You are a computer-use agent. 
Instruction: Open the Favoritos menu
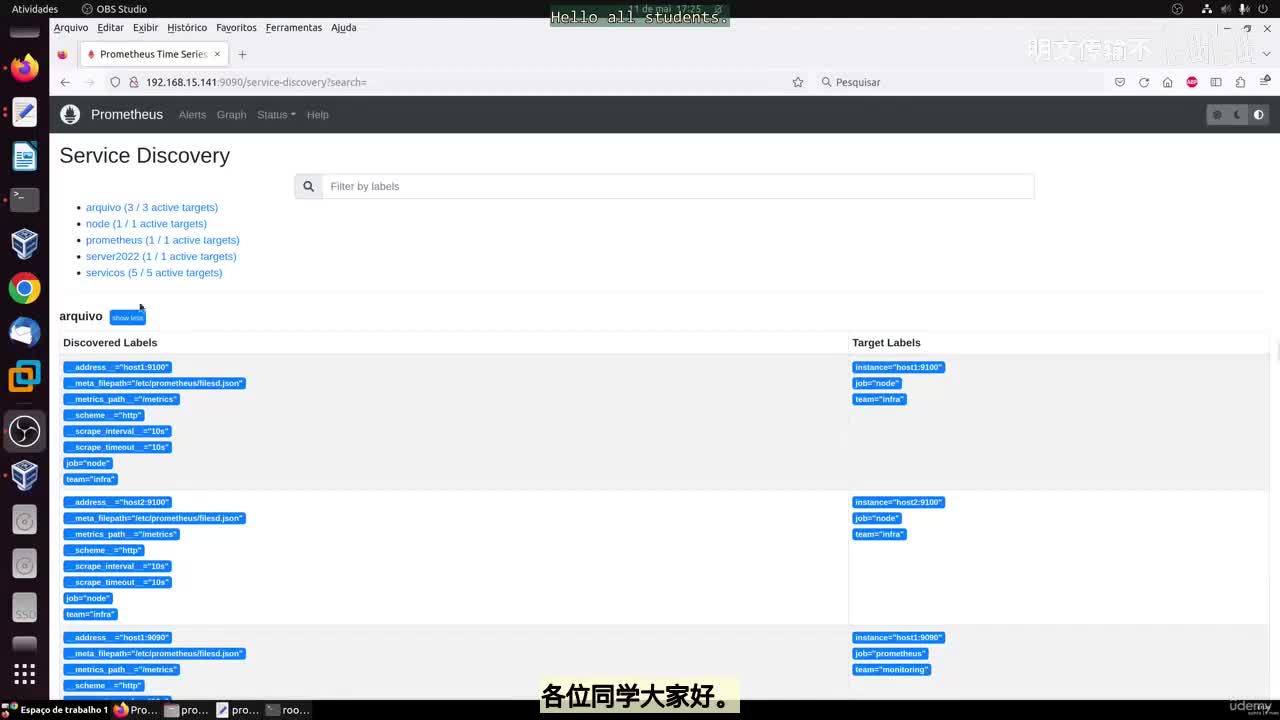pos(236,28)
